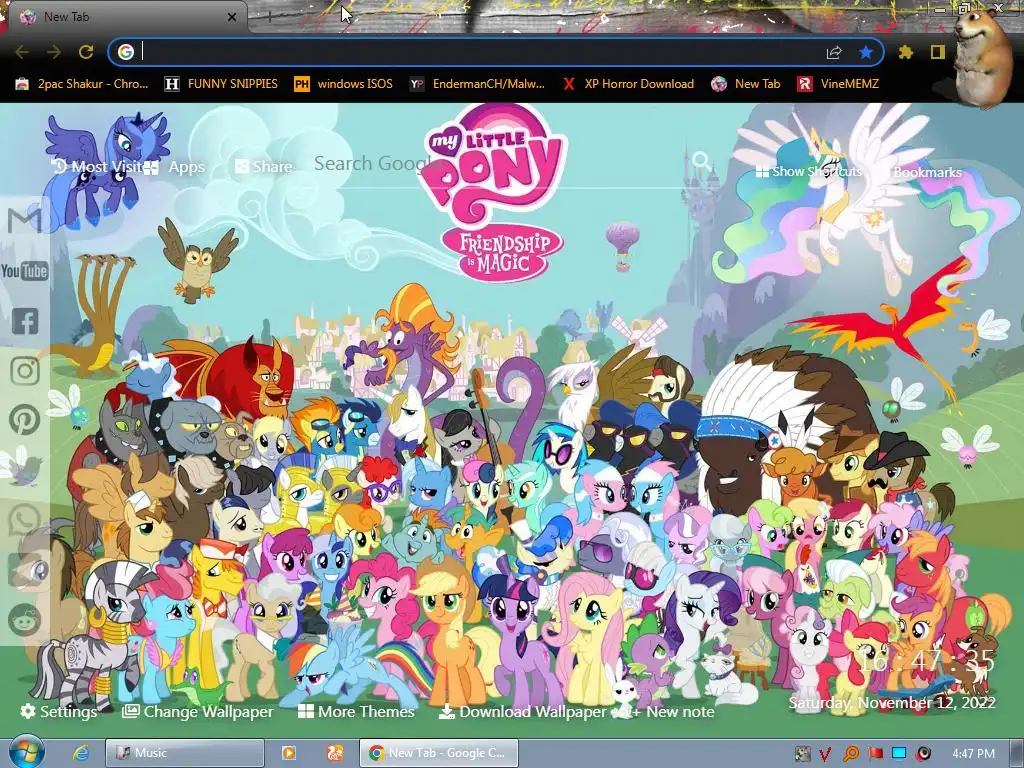1024x768 pixels.
Task: Open the Instagram sidebar icon
Action: (25, 370)
